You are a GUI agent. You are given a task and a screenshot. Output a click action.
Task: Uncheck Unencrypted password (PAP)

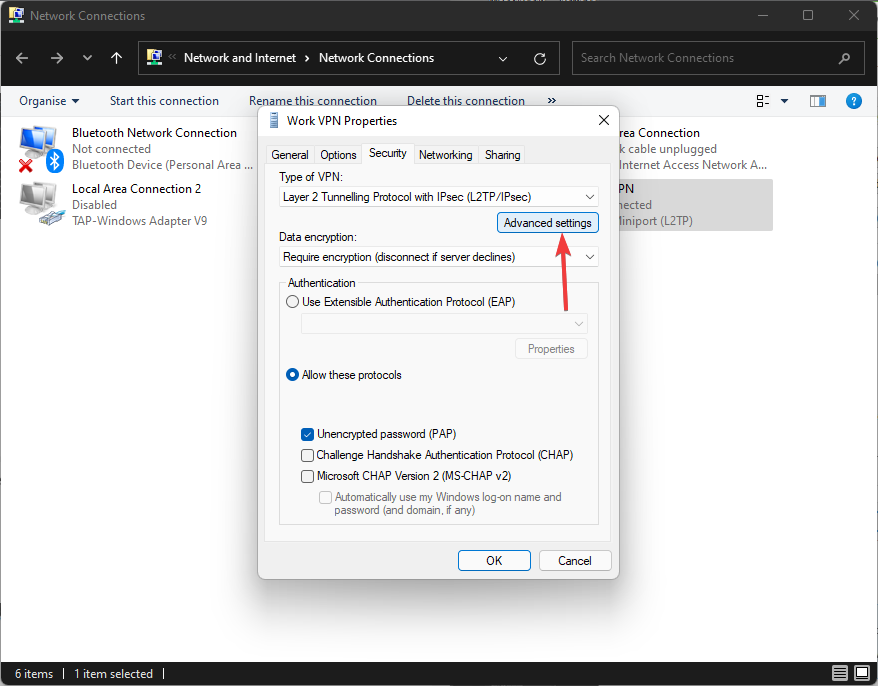point(308,435)
